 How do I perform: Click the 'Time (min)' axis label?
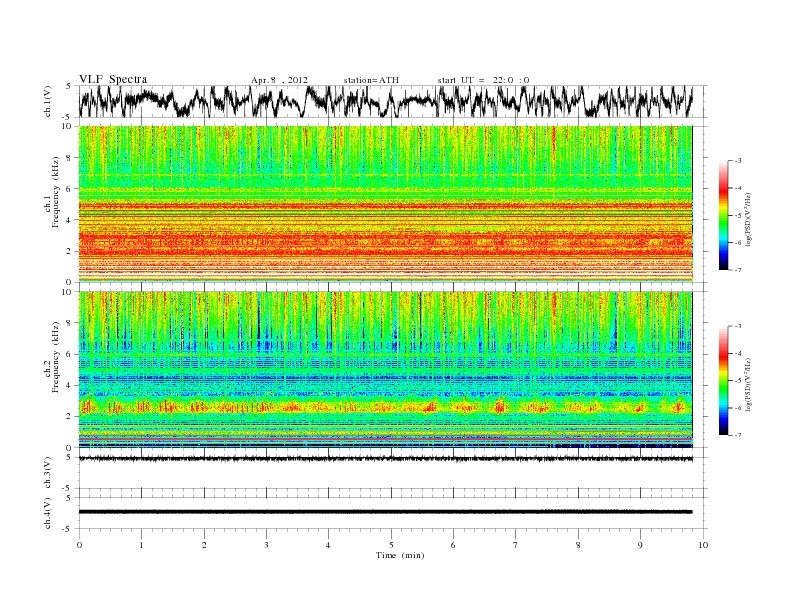point(400,555)
